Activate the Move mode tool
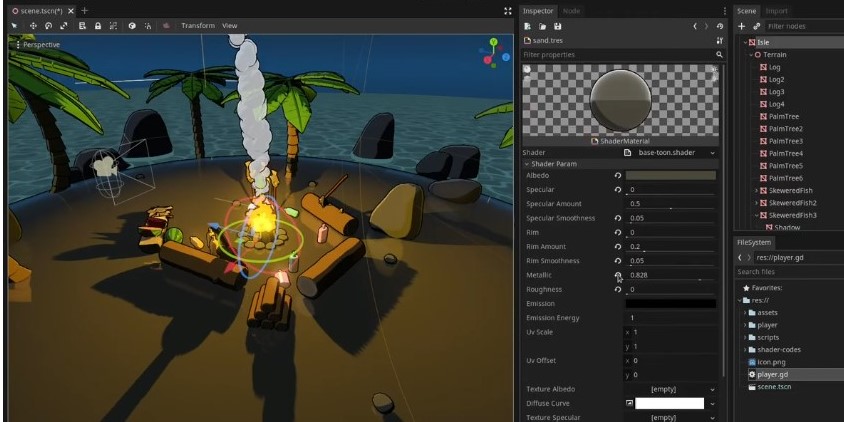This screenshot has width=844, height=422. (x=33, y=26)
